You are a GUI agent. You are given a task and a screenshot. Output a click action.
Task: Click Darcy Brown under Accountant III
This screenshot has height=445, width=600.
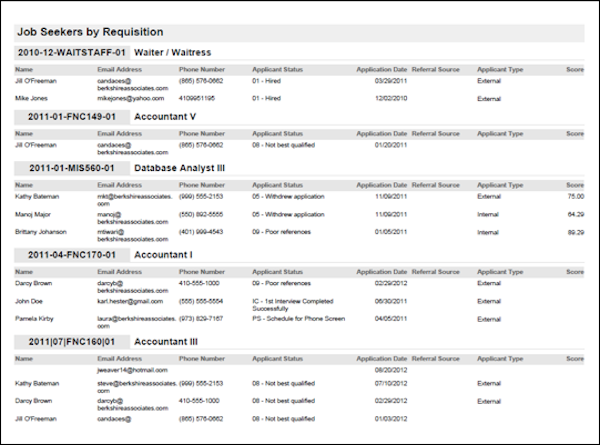[34, 401]
